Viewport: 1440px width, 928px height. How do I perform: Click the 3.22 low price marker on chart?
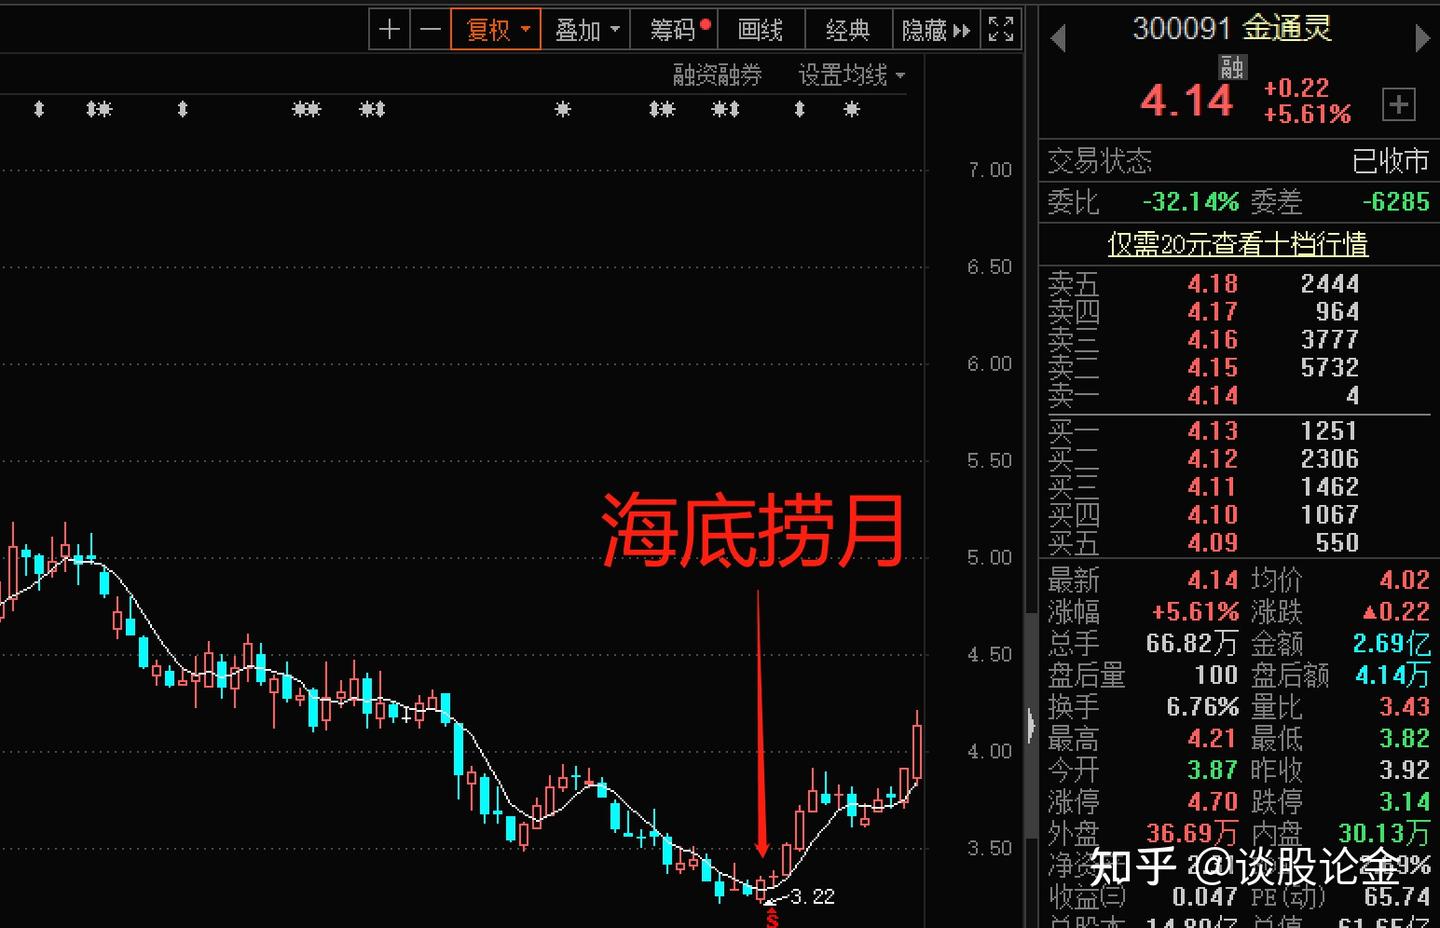[810, 896]
